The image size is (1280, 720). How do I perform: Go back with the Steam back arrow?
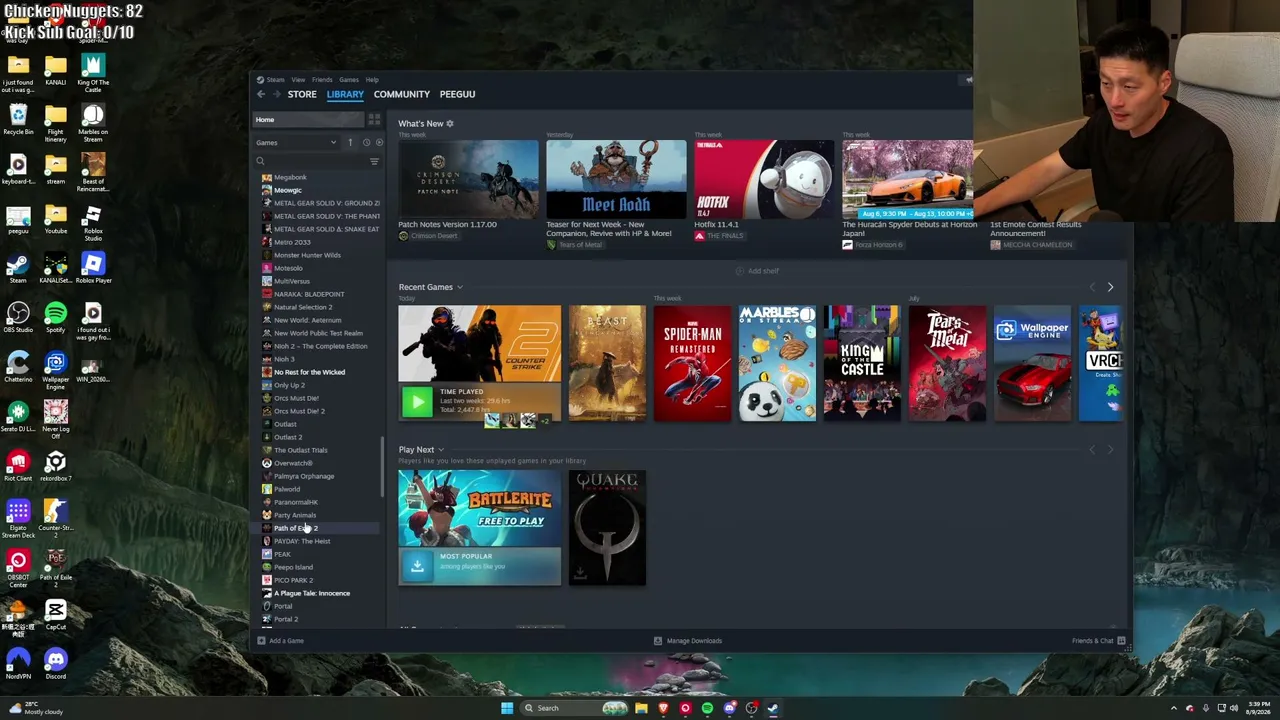coord(261,94)
